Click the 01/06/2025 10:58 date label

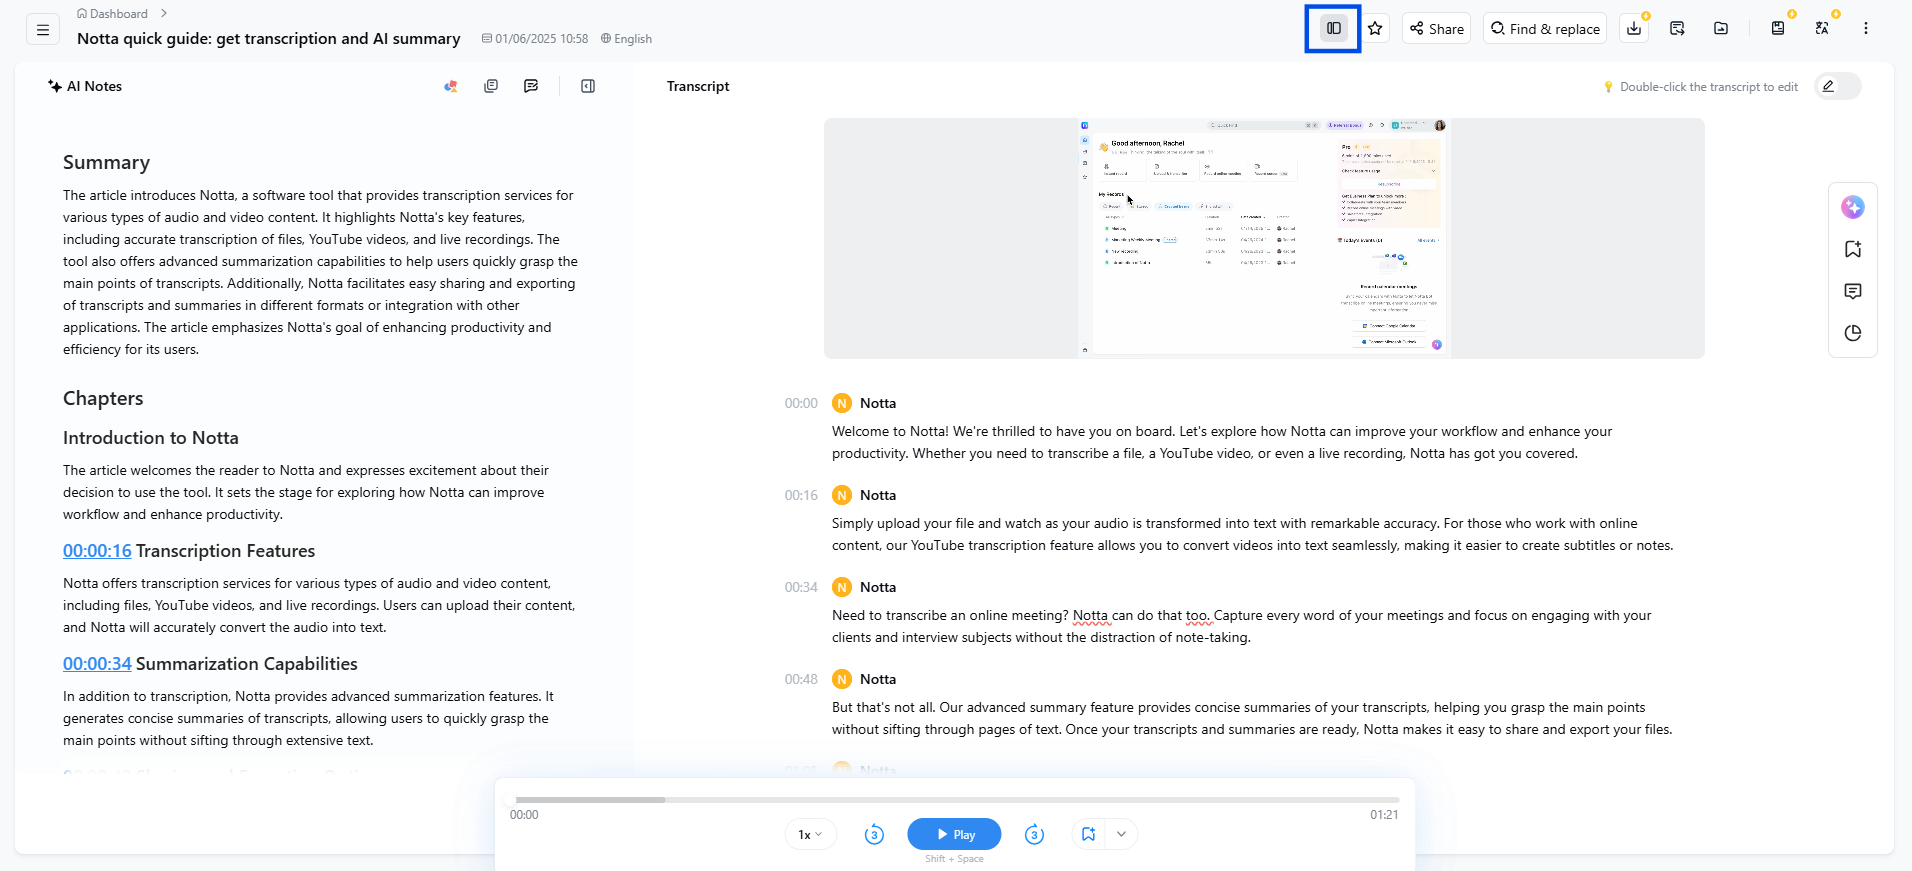(535, 39)
